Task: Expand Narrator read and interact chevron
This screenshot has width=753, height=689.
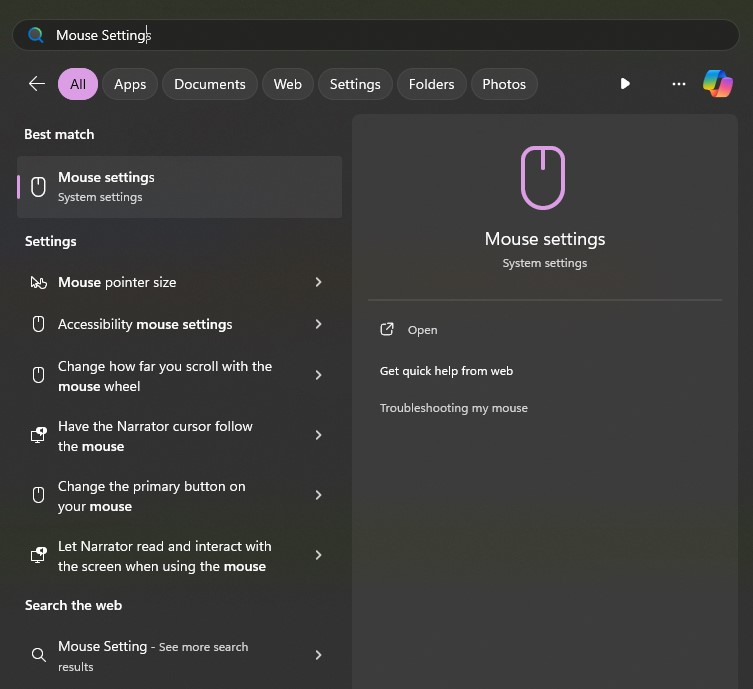Action: (318, 555)
